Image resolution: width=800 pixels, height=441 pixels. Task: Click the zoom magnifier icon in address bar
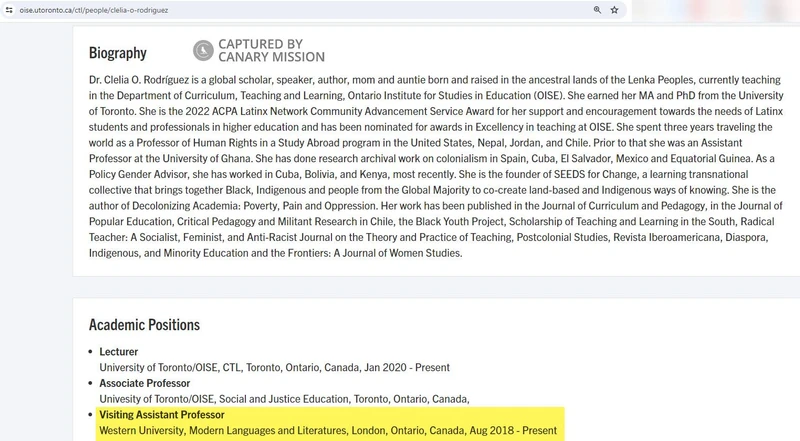597,10
